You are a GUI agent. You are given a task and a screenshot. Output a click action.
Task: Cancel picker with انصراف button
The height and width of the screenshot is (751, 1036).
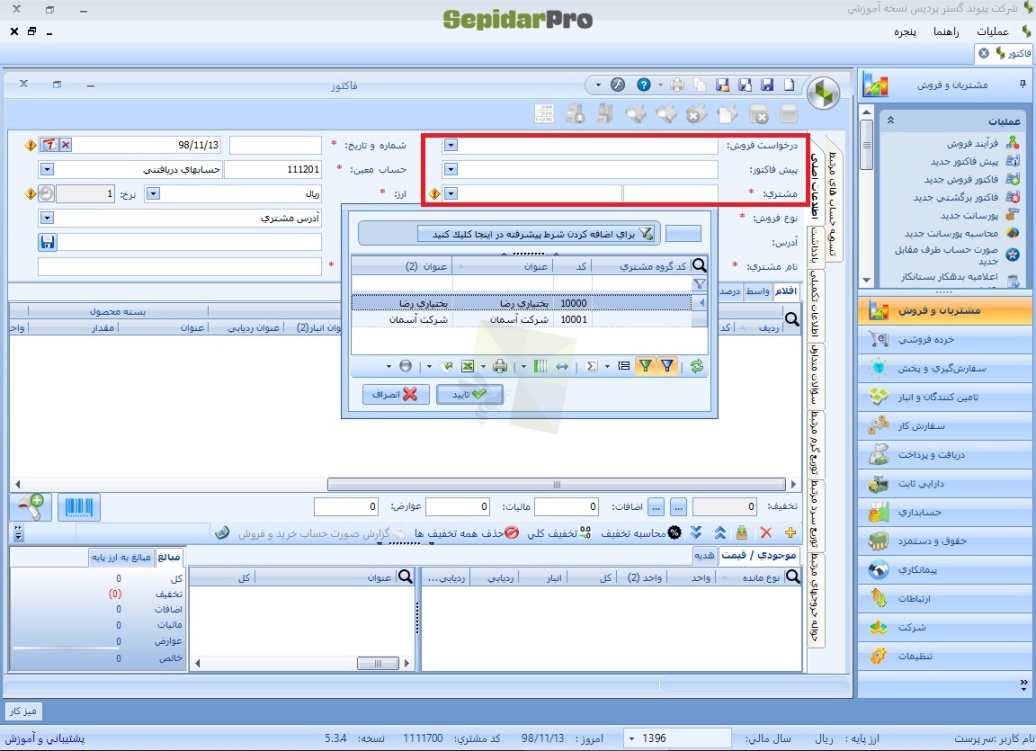pos(395,394)
